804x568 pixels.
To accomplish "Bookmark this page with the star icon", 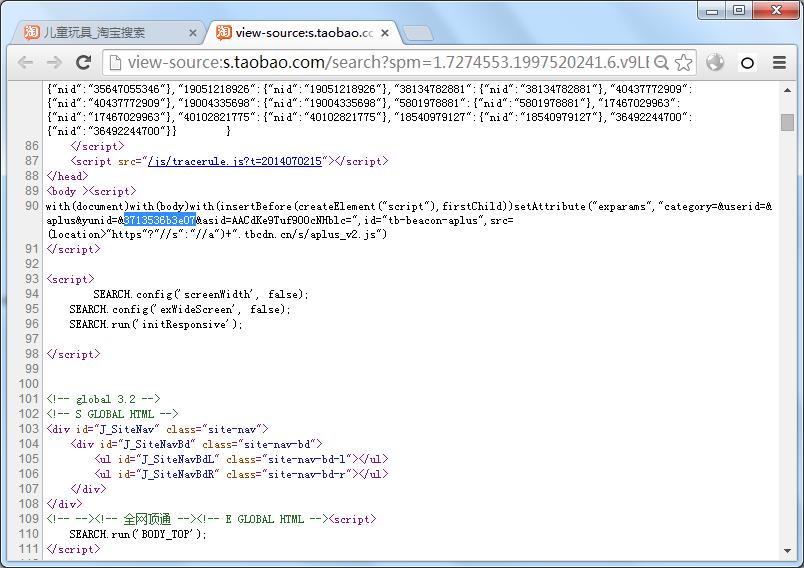I will [683, 63].
